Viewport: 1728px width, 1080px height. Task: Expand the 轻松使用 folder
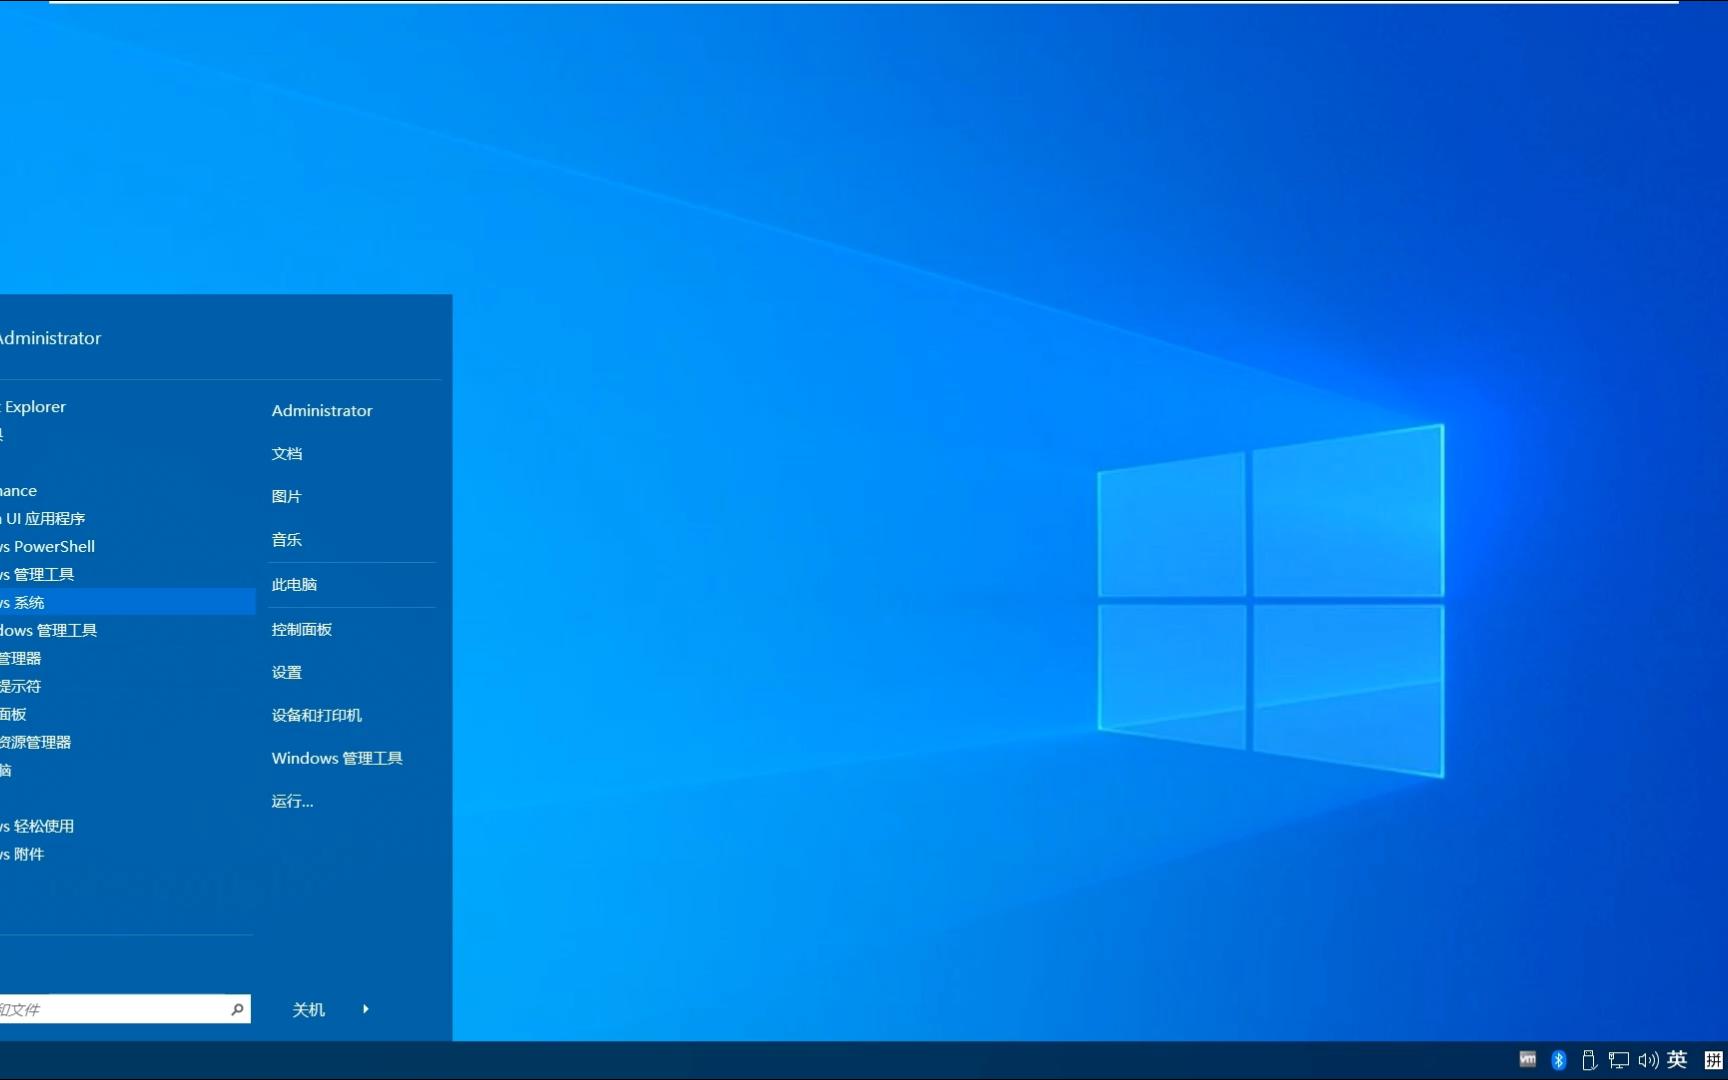(38, 827)
